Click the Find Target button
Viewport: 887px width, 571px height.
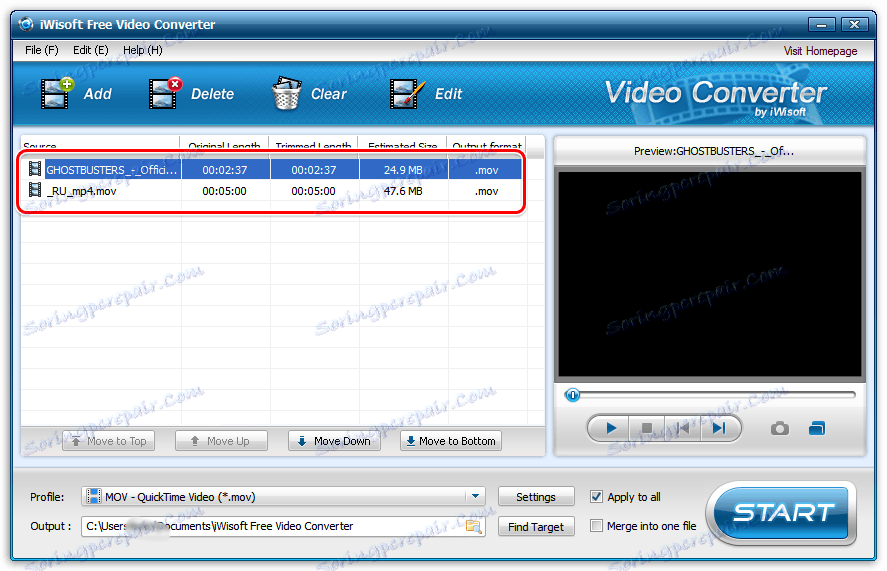coord(536,527)
